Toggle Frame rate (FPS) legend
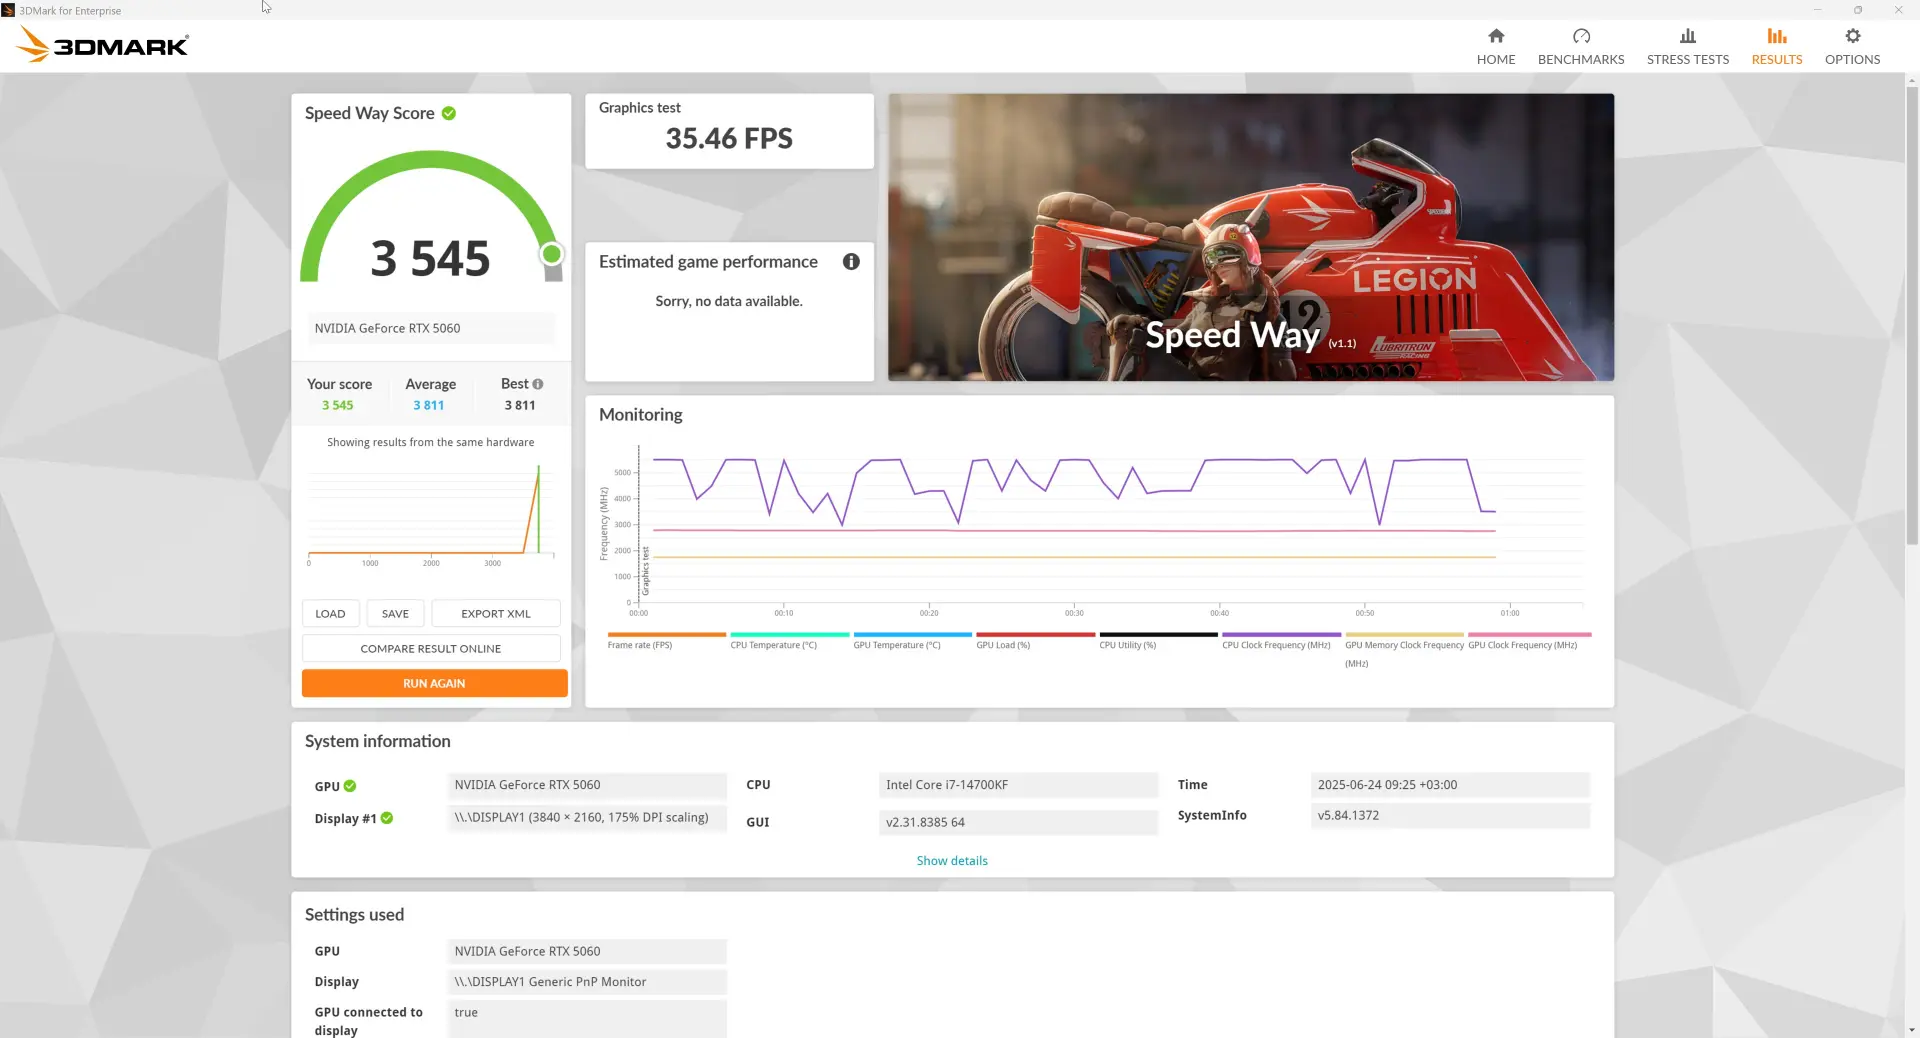Screen dimensions: 1920x1038 pyautogui.click(x=666, y=641)
